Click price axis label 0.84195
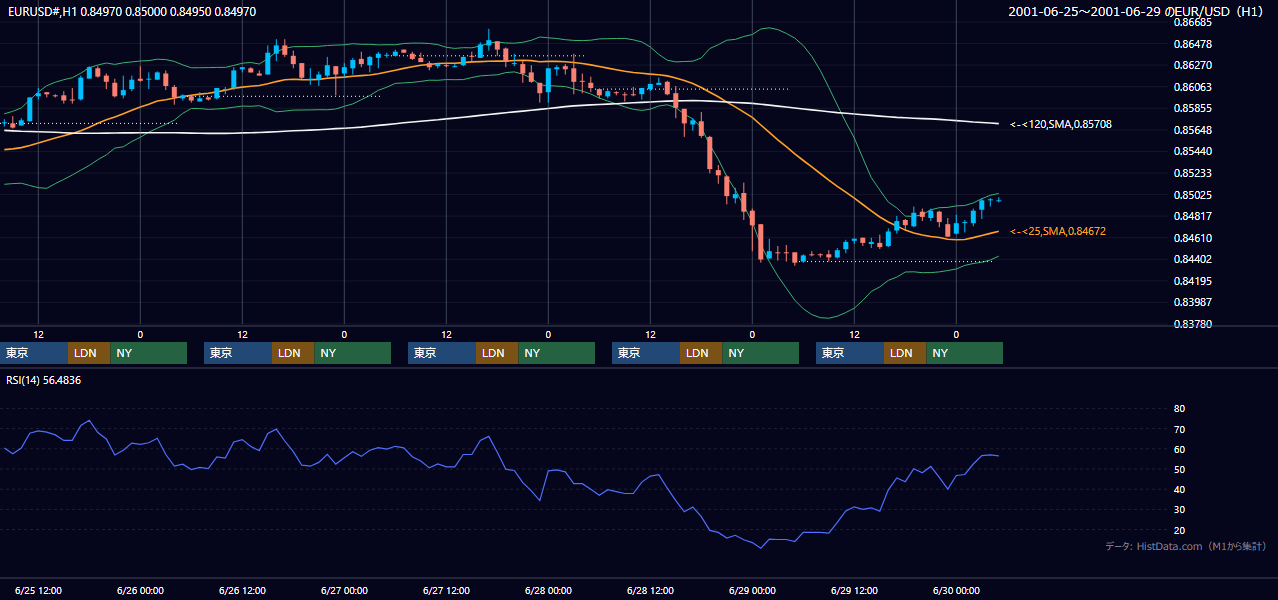1278x600 pixels. [1192, 281]
